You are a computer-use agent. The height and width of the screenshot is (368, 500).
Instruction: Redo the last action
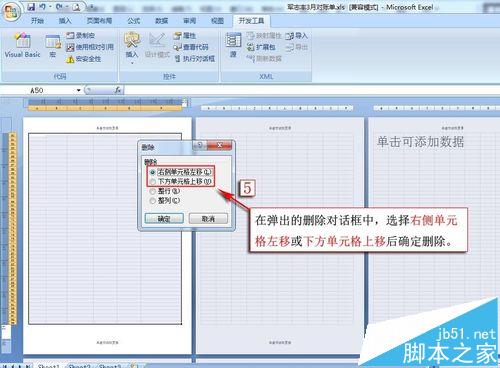59,7
